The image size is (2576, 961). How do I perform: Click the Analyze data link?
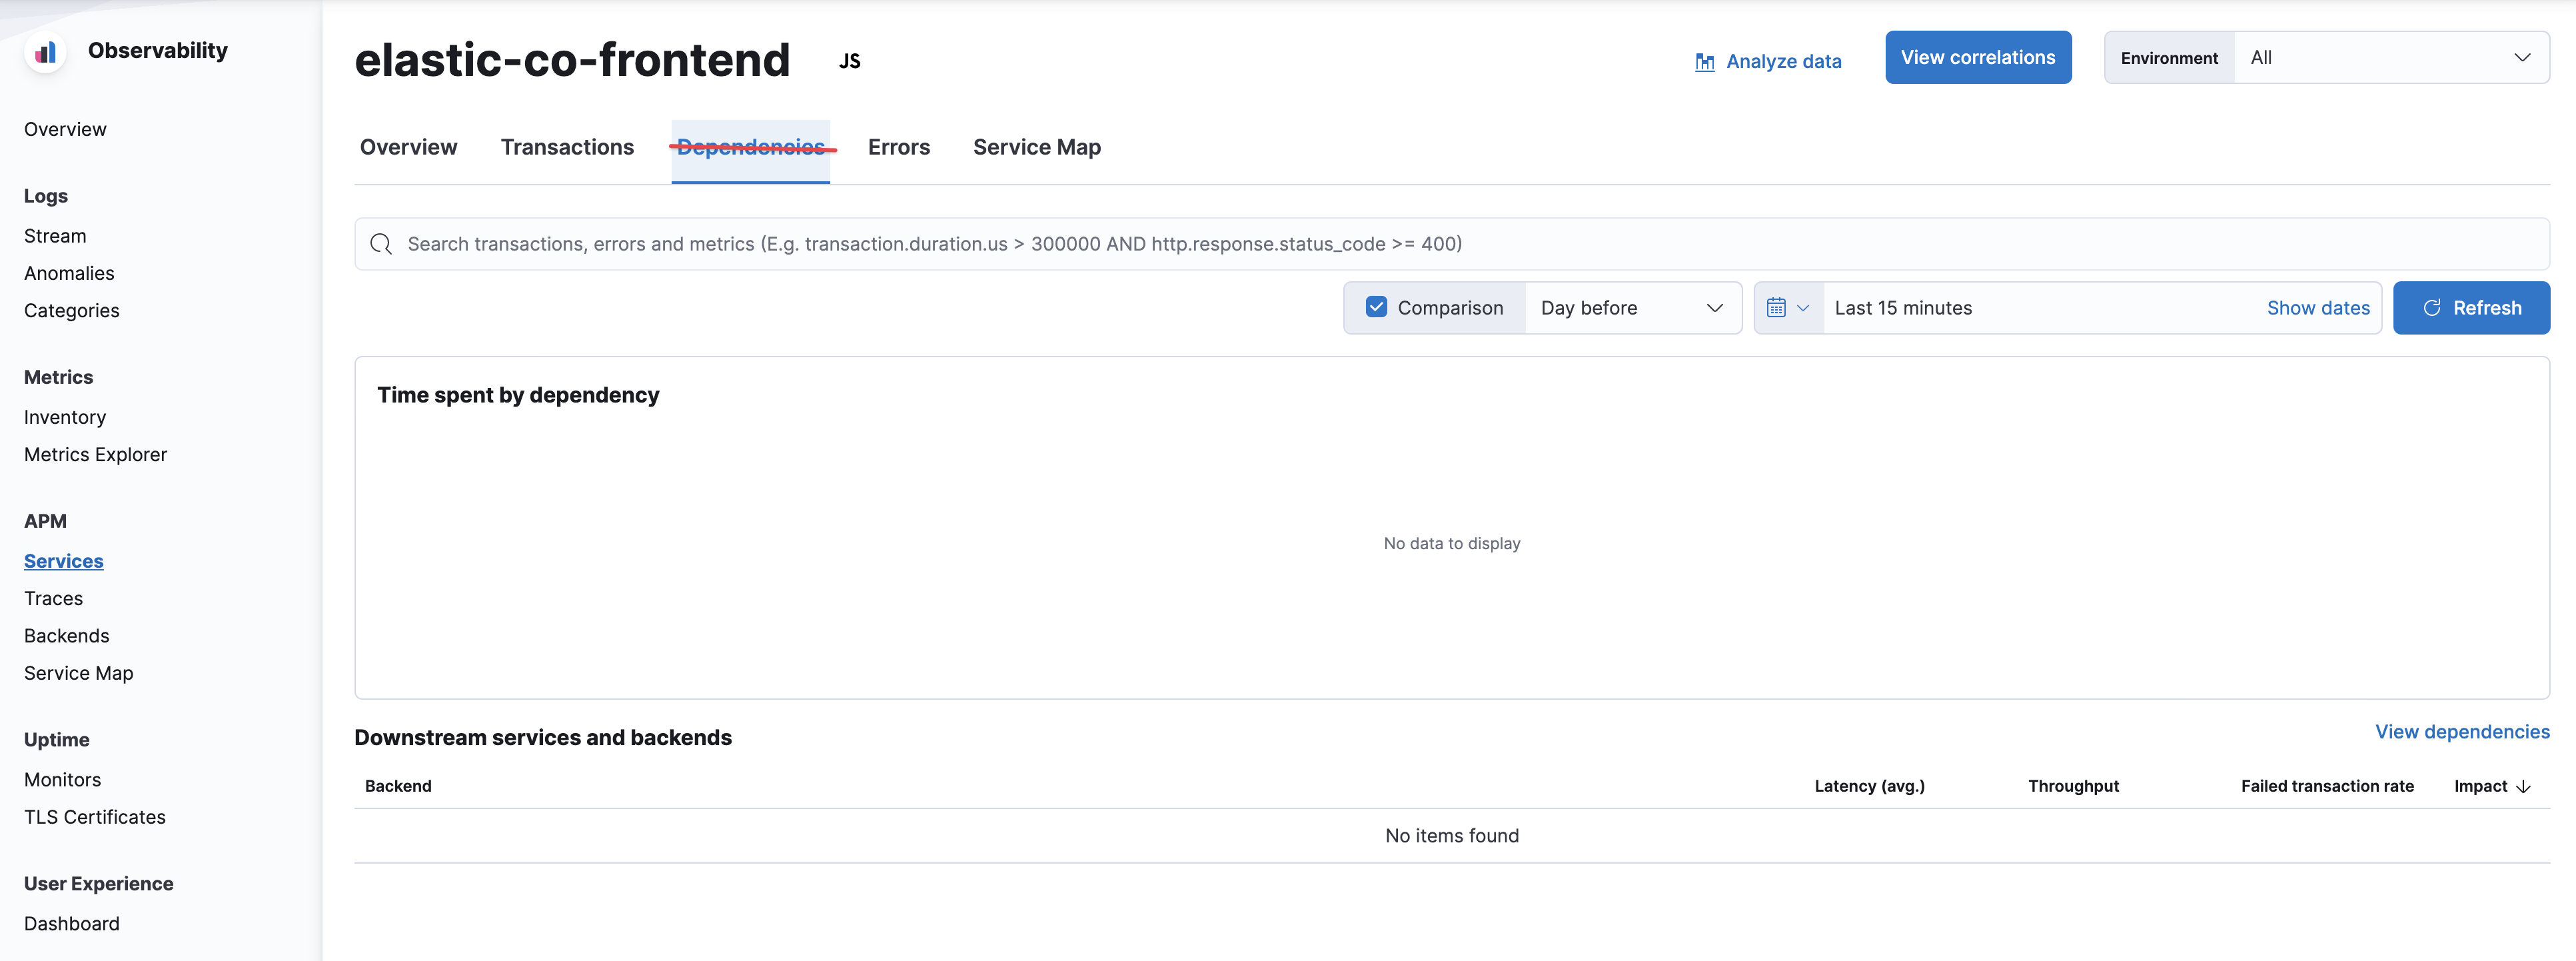click(x=1783, y=62)
